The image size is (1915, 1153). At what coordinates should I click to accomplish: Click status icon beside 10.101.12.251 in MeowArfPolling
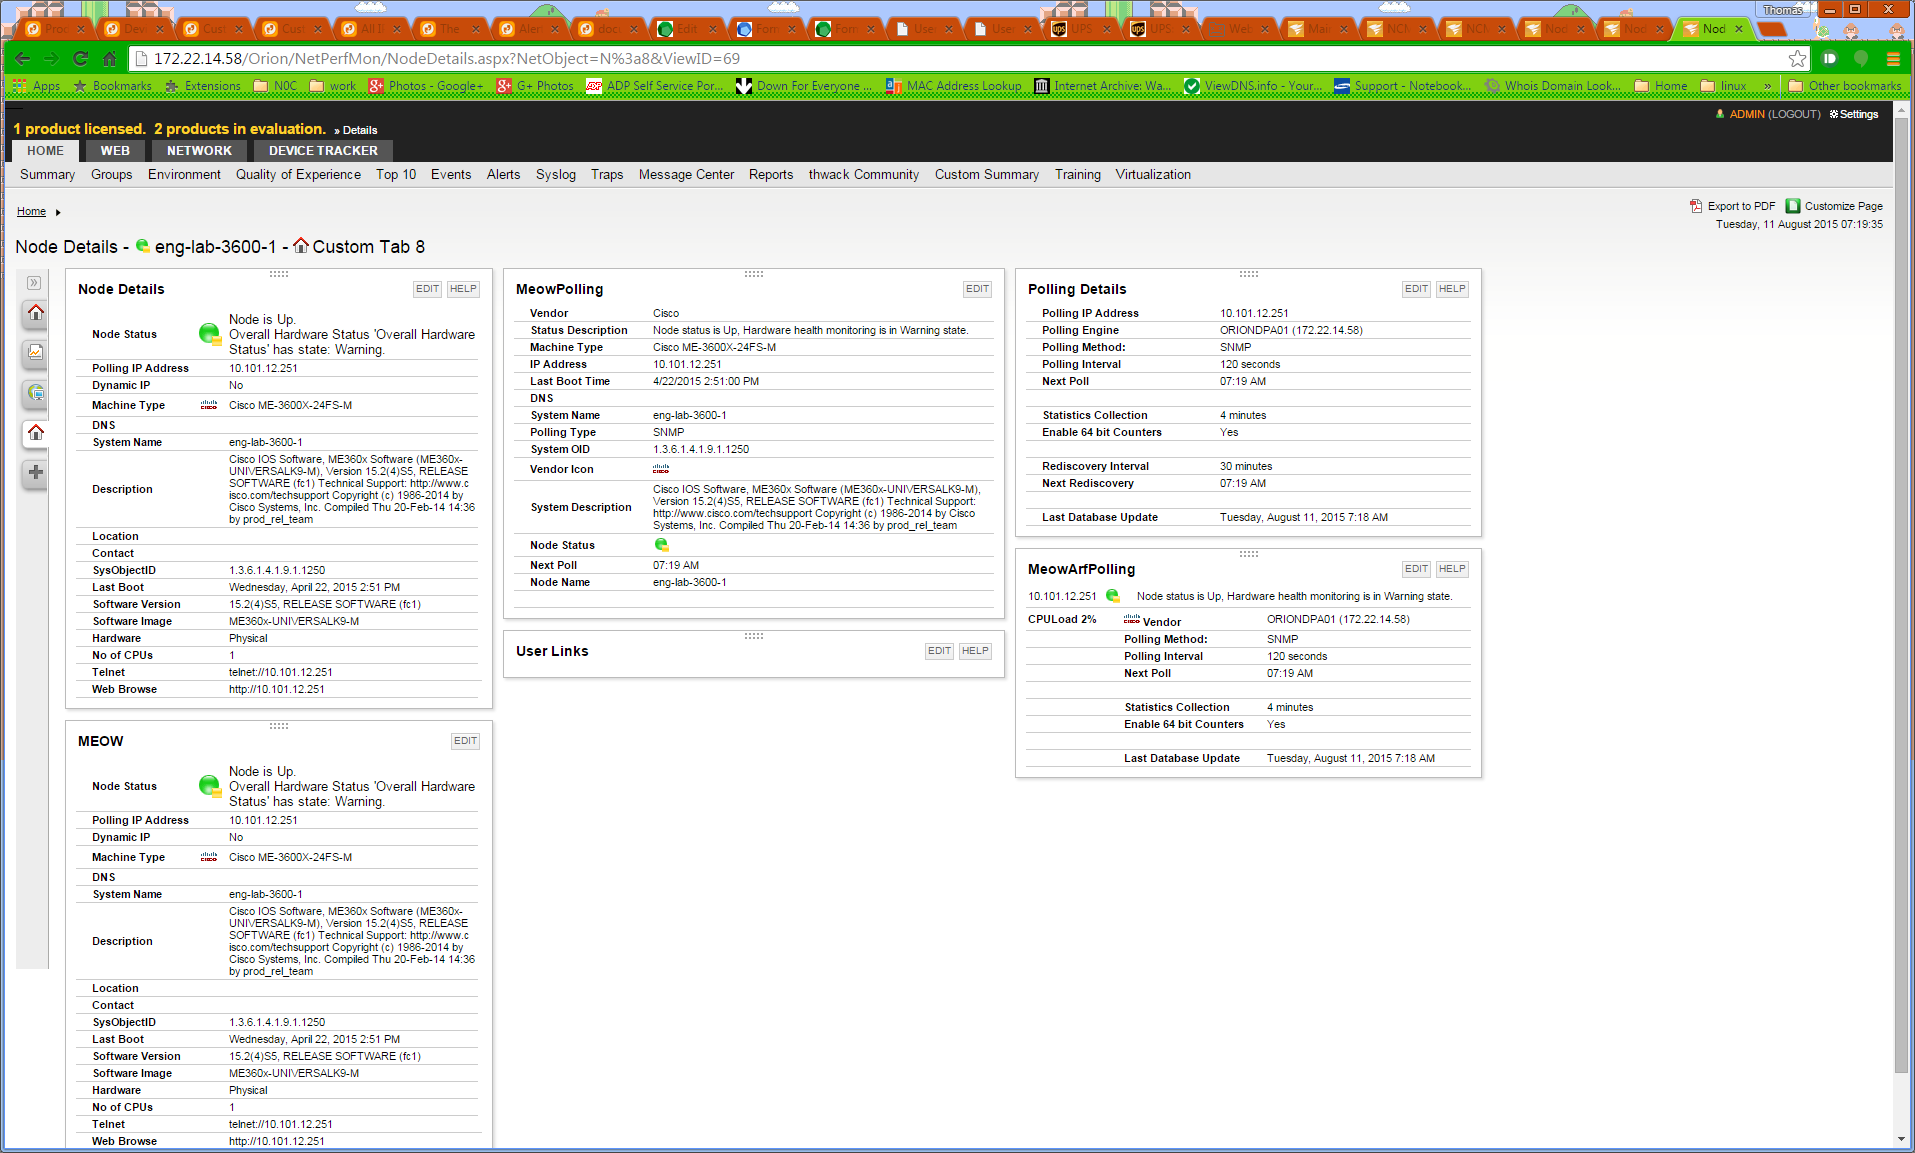[x=1112, y=596]
